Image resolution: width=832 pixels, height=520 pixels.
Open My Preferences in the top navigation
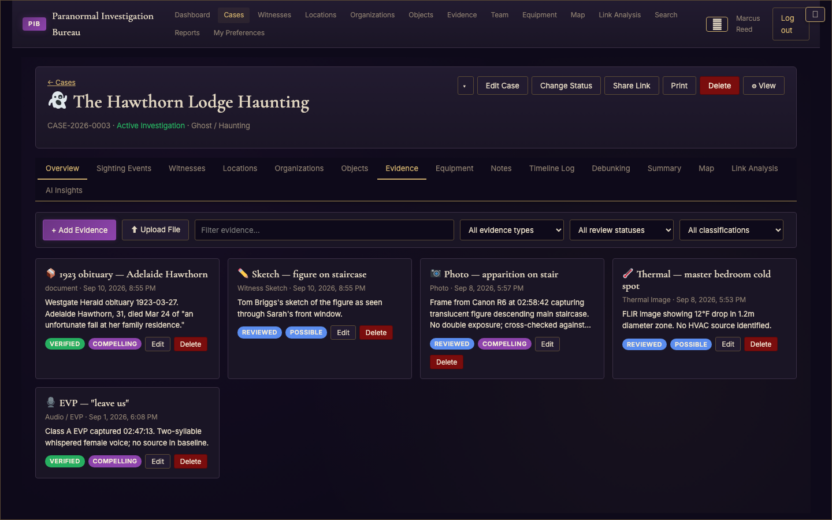239,33
